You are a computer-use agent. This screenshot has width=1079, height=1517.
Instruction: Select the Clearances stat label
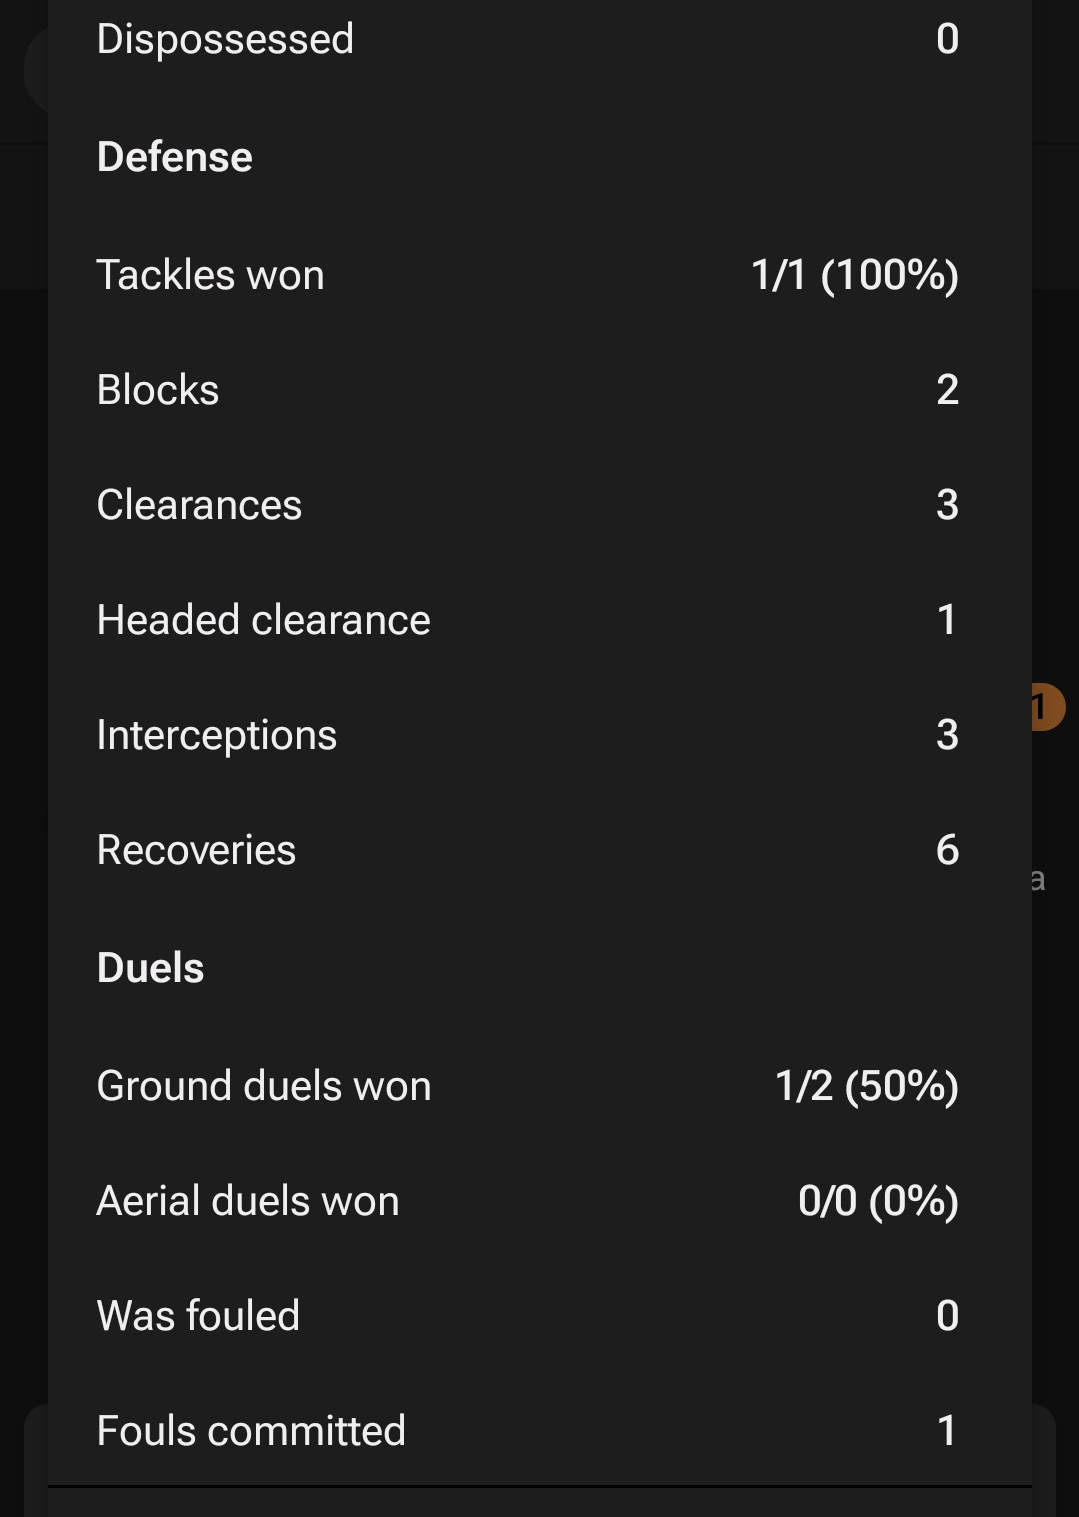[x=199, y=505]
